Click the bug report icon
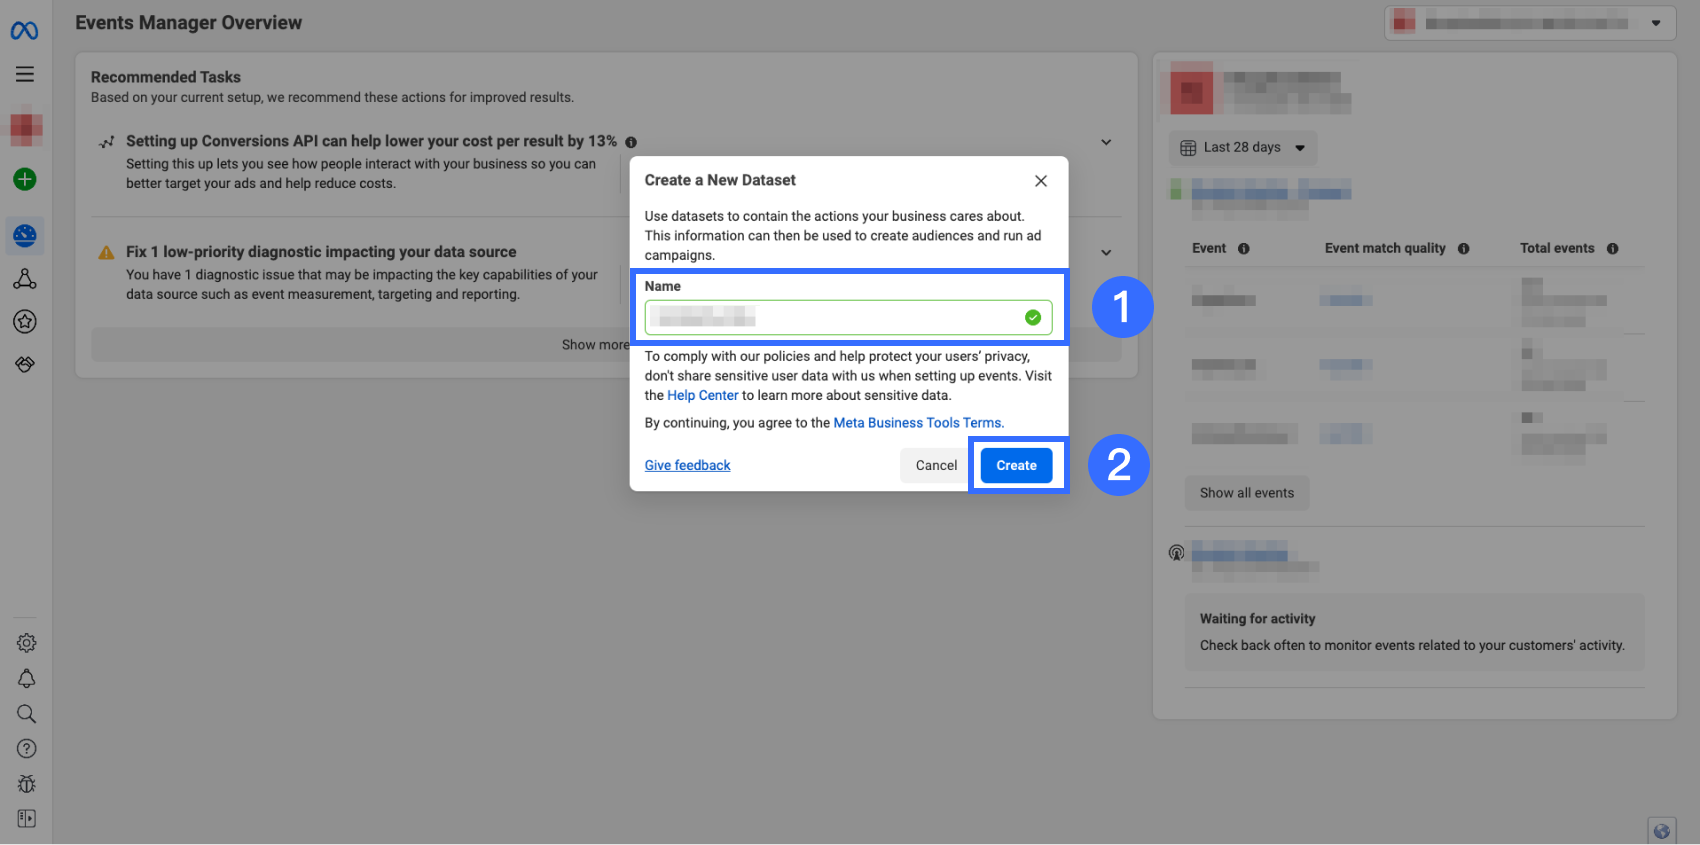Image resolution: width=1700 pixels, height=845 pixels. tap(27, 784)
